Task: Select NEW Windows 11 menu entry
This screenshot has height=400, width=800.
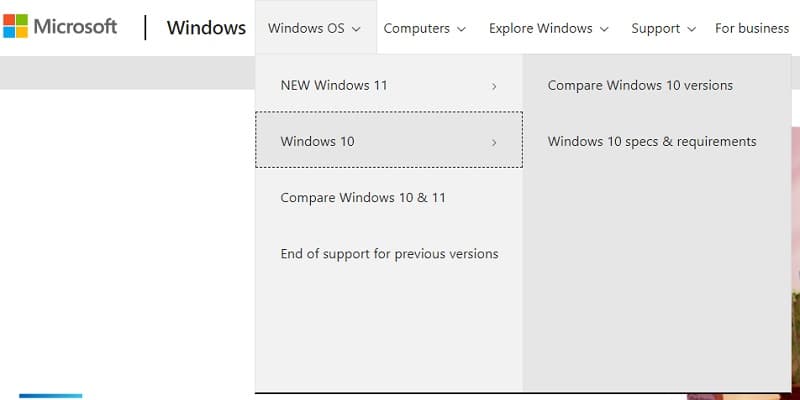Action: (x=389, y=85)
